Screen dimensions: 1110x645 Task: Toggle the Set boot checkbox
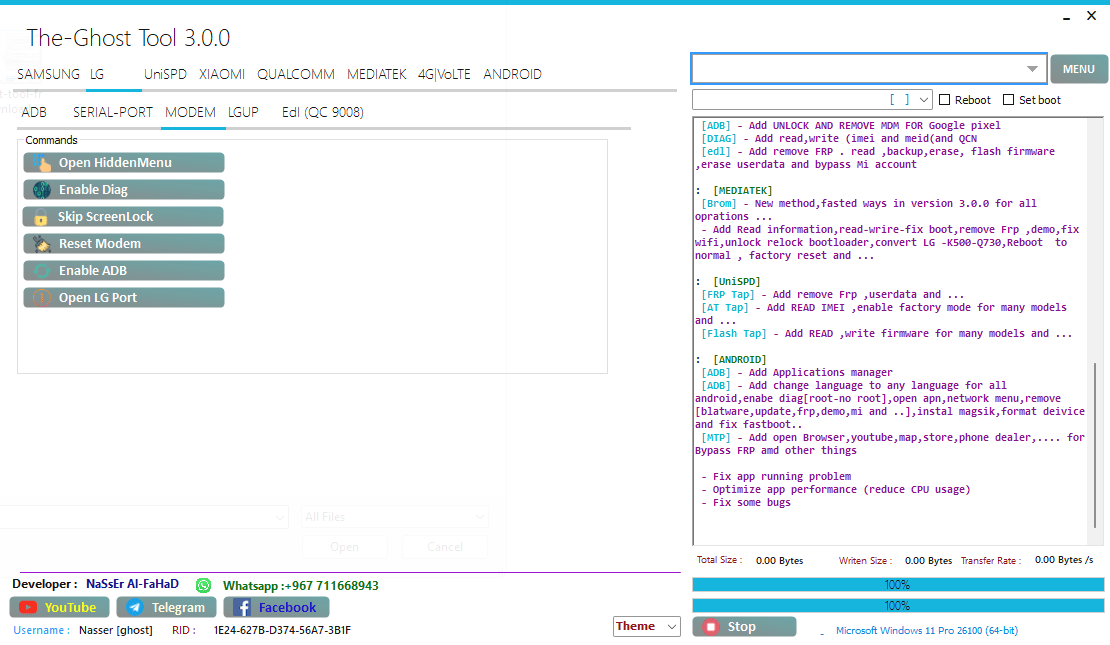tap(1008, 100)
